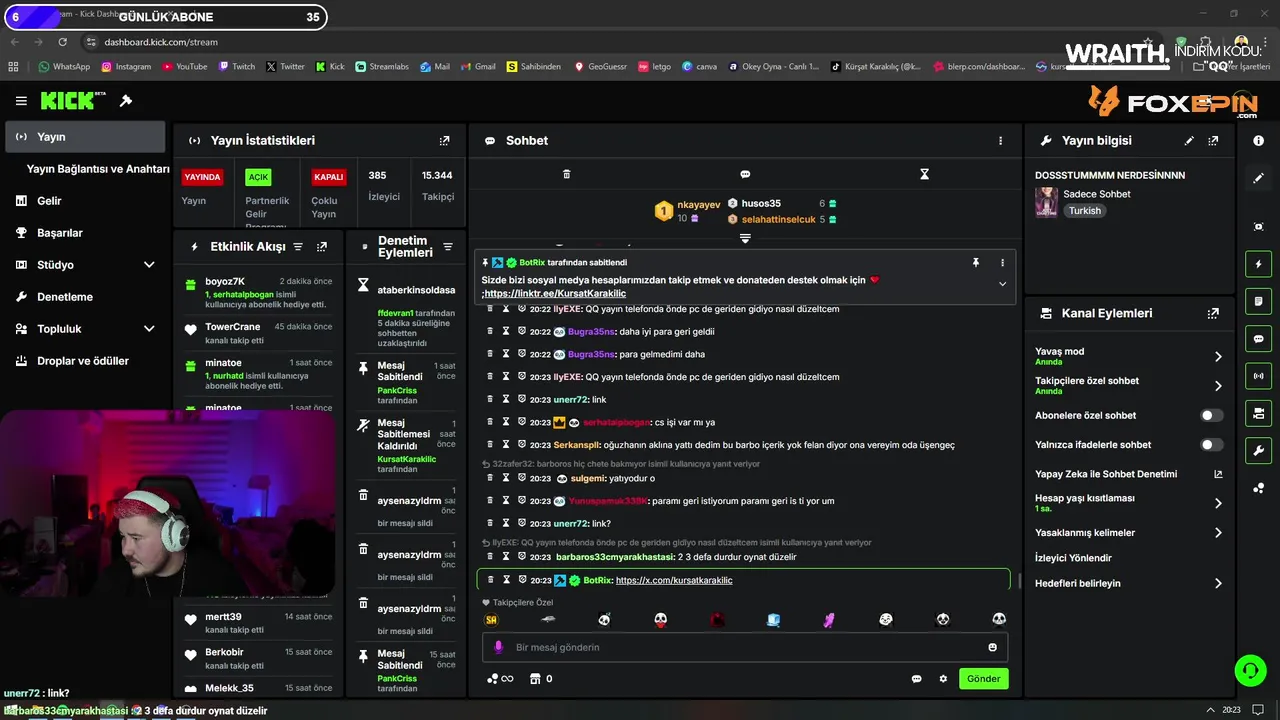This screenshot has width=1280, height=720.
Task: Click the pencil icon in Yayın bilgisi header
Action: [x=1189, y=141]
